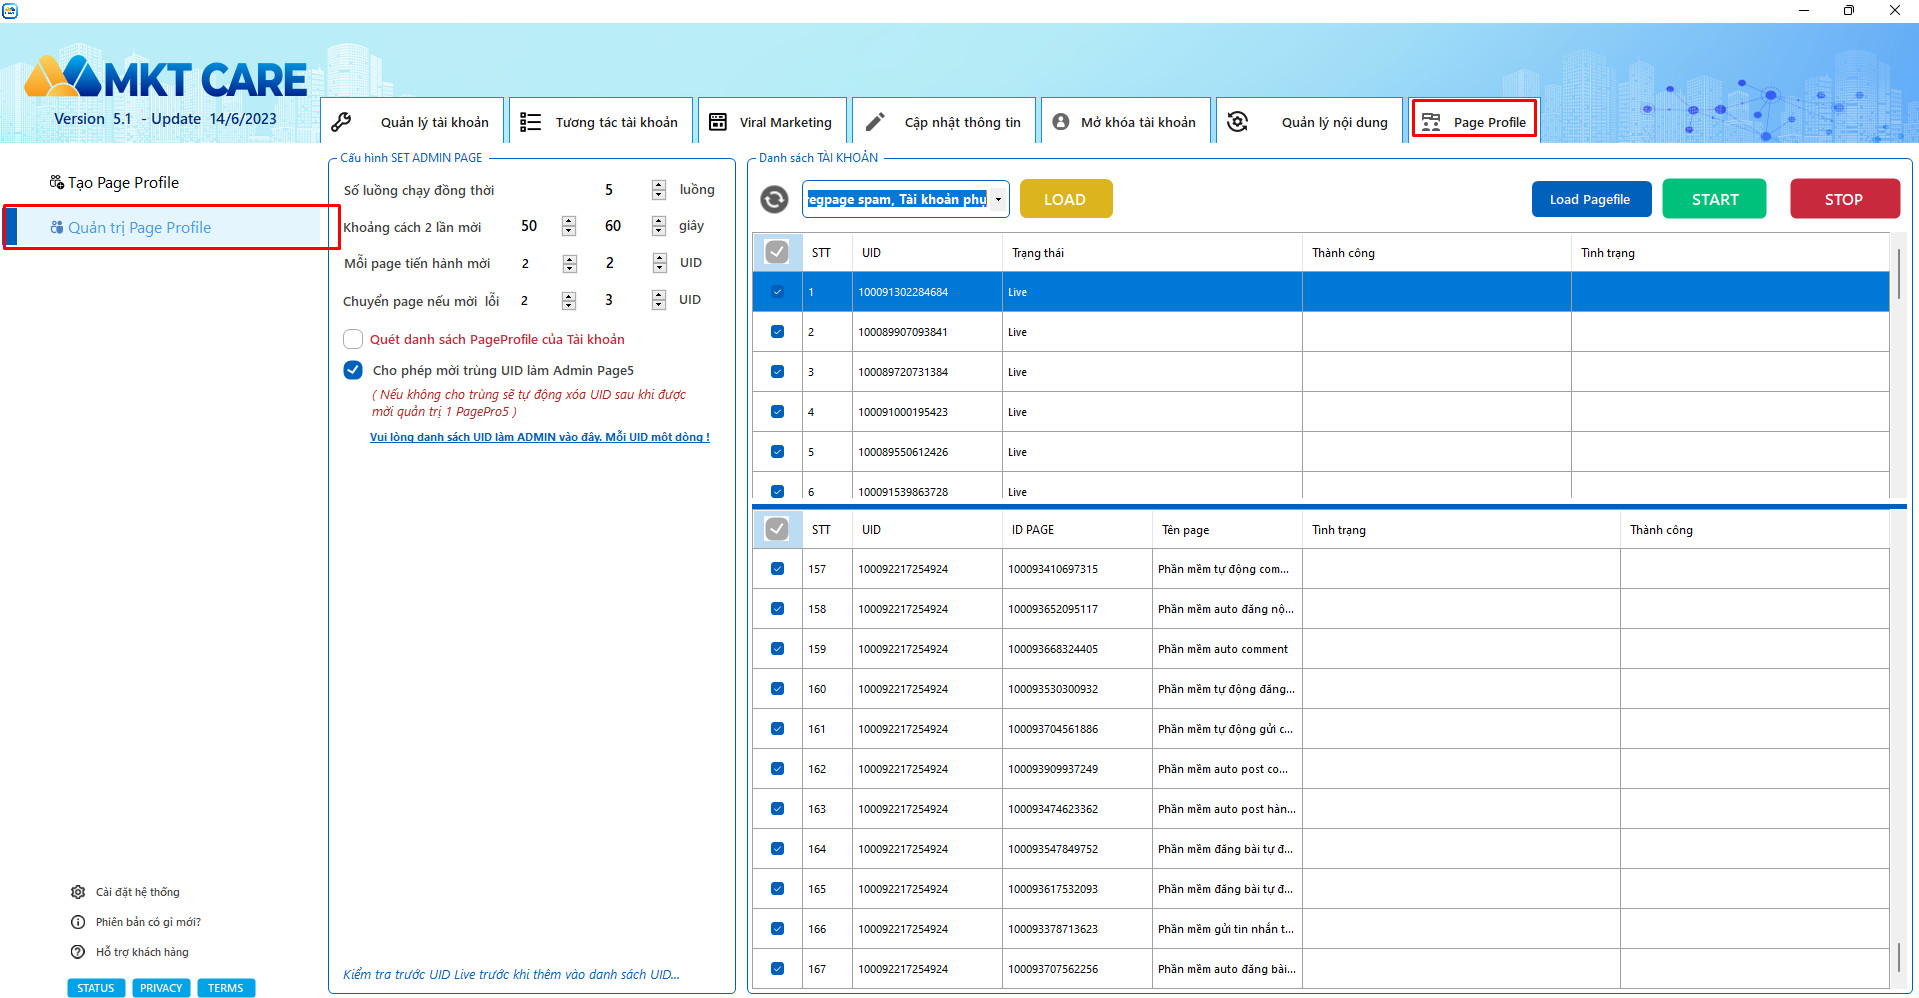The height and width of the screenshot is (998, 1919).
Task: Click the Mỗi page tiến hành mời maximum stepper
Action: tap(659, 263)
